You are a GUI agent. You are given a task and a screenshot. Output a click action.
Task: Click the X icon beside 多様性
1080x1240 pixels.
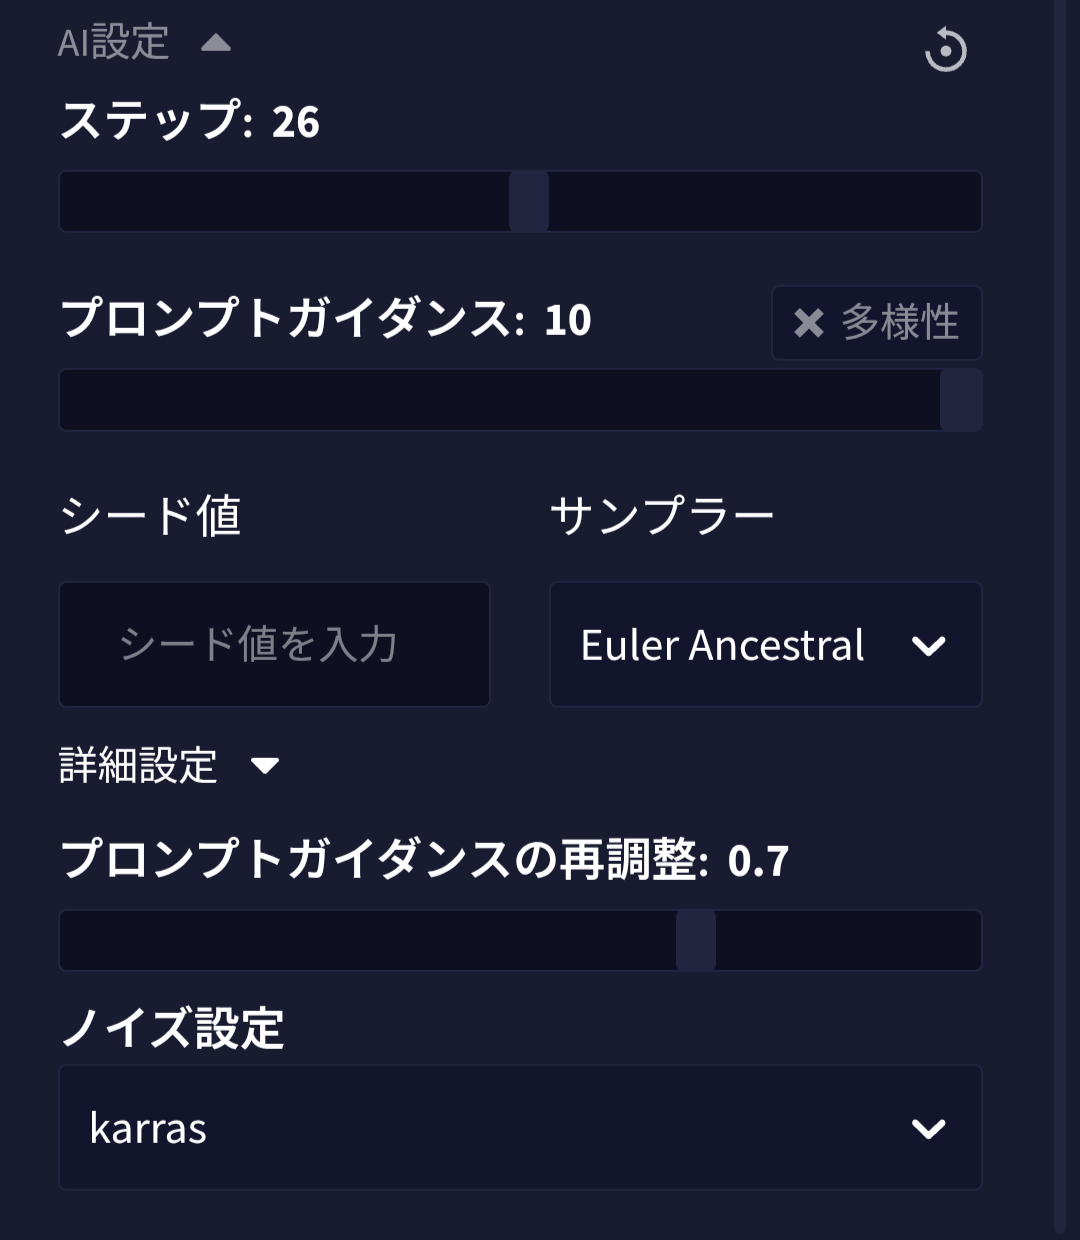(808, 323)
